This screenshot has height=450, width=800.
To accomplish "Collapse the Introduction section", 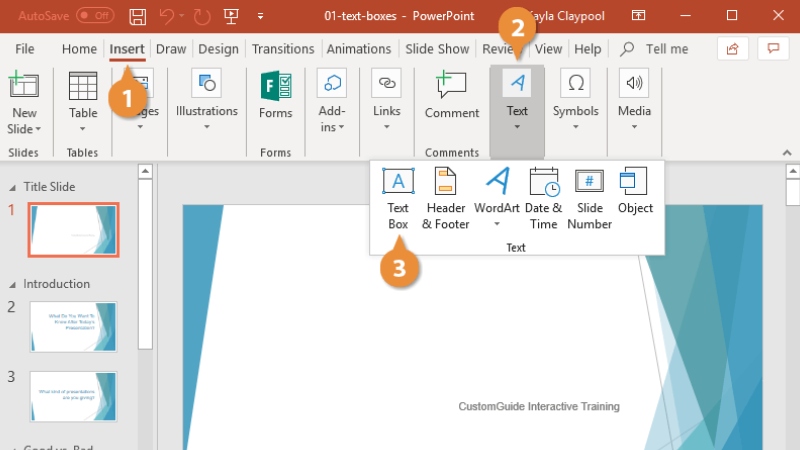I will pos(12,285).
